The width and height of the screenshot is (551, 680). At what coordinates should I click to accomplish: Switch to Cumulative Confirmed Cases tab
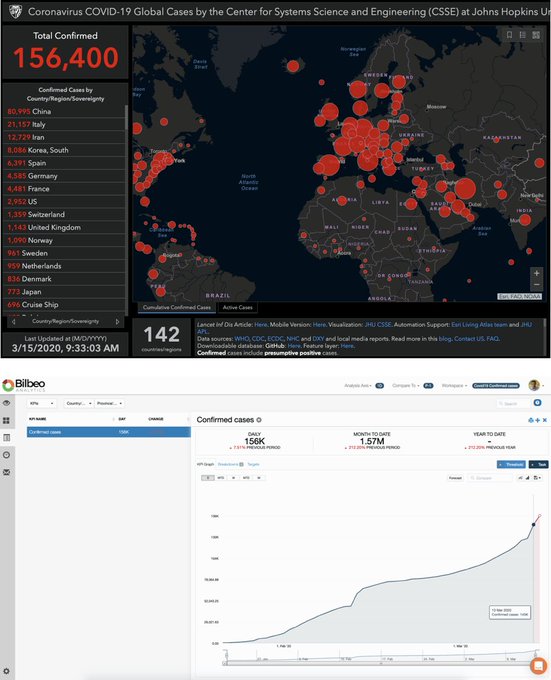tap(177, 307)
